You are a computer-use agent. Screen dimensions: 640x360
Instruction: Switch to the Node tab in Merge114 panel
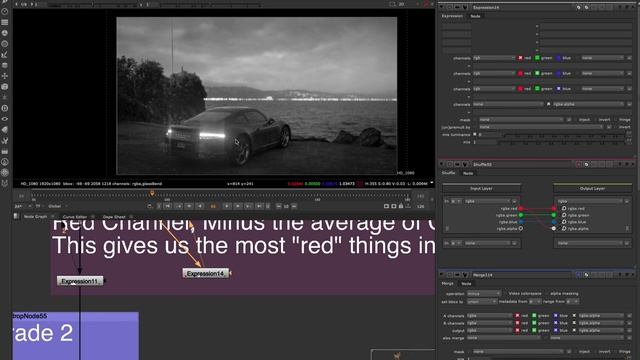(x=466, y=283)
